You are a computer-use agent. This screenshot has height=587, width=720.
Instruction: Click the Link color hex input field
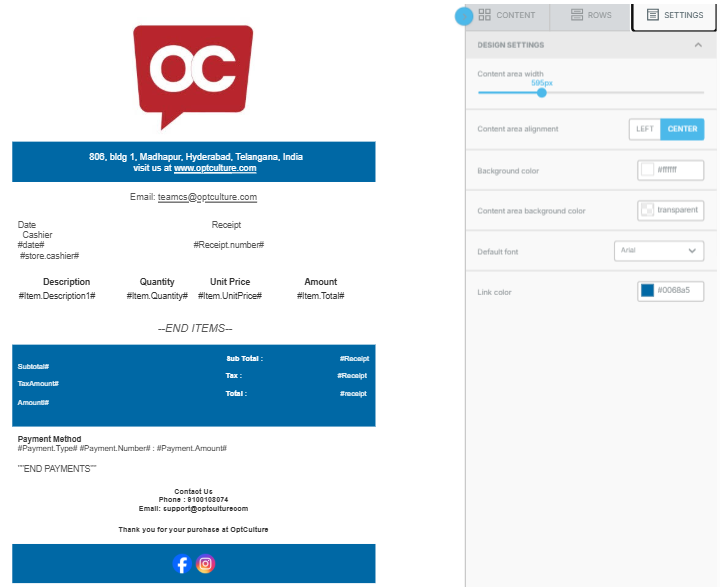coord(679,291)
